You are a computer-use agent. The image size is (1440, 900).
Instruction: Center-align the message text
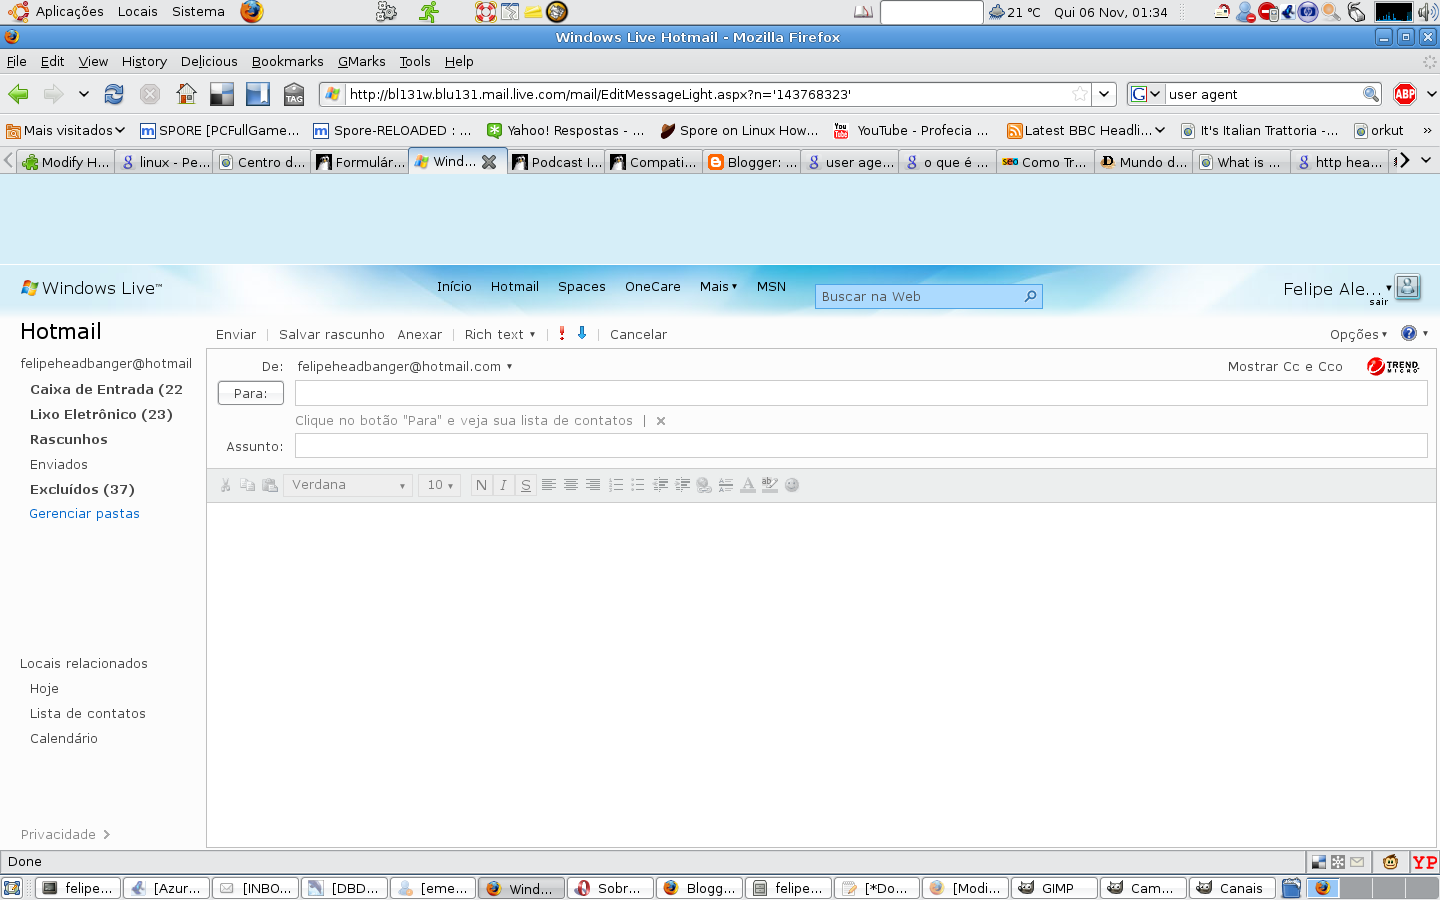(x=571, y=485)
